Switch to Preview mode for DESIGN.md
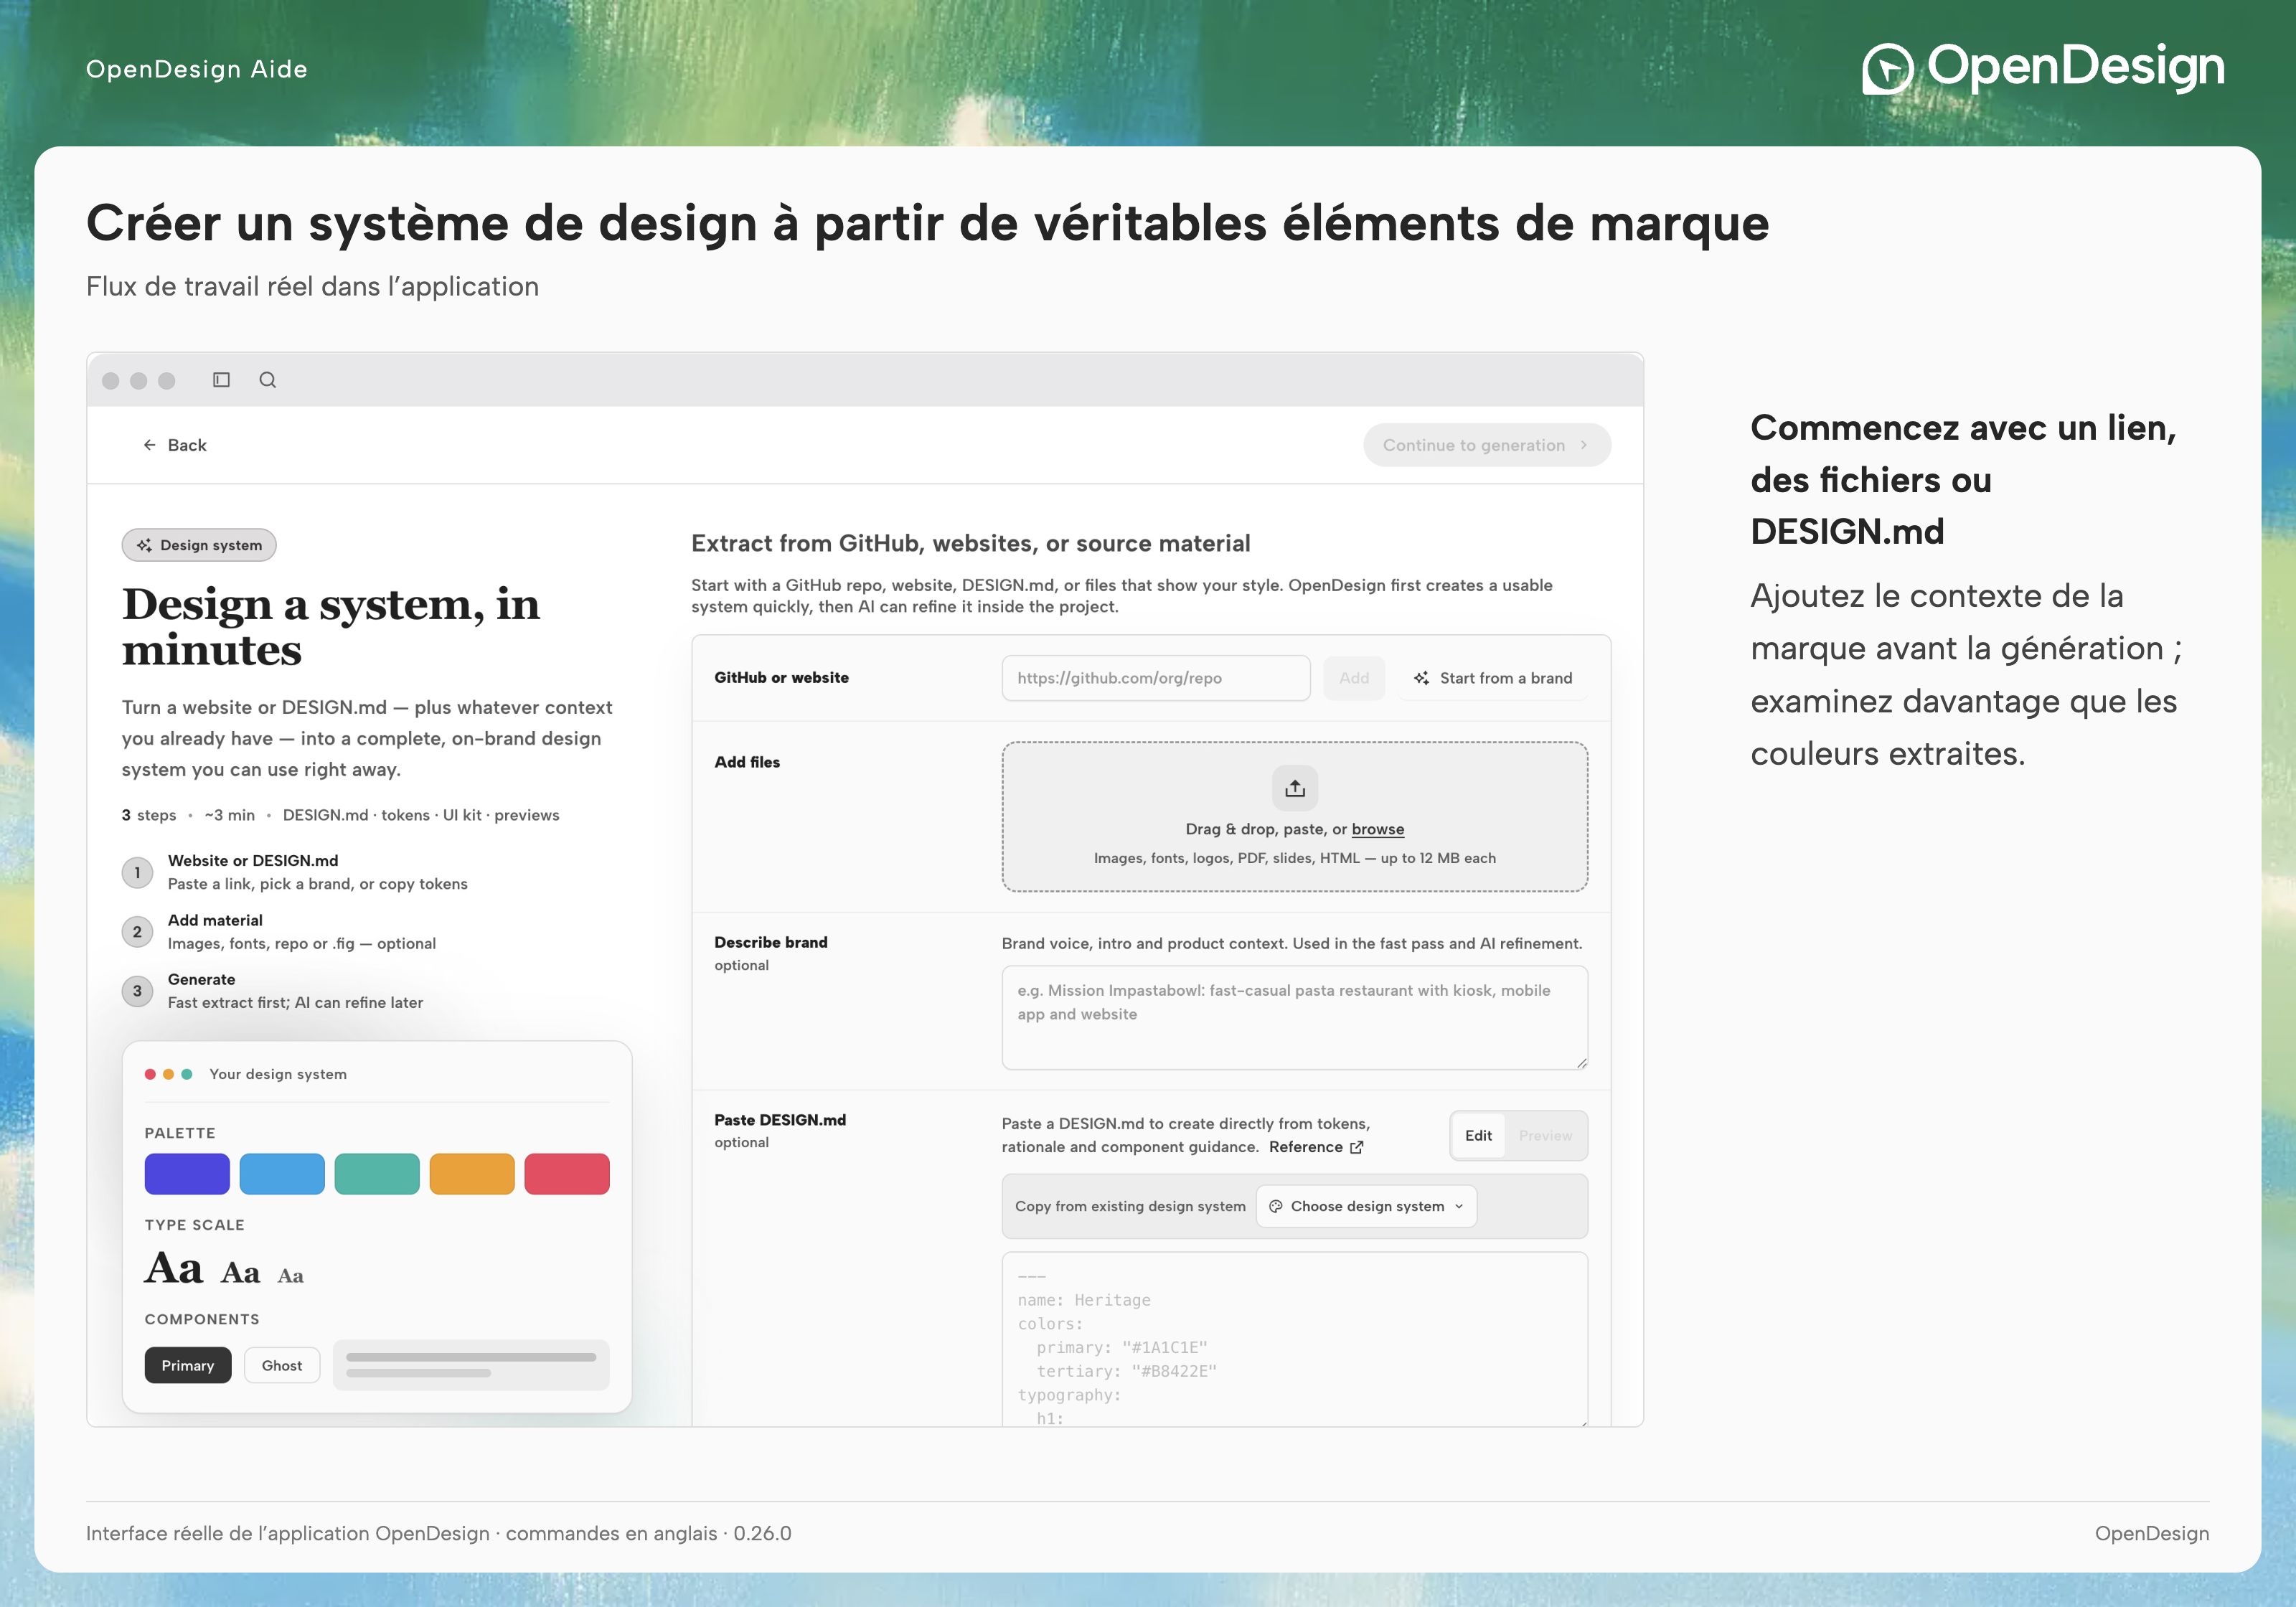 tap(1545, 1136)
